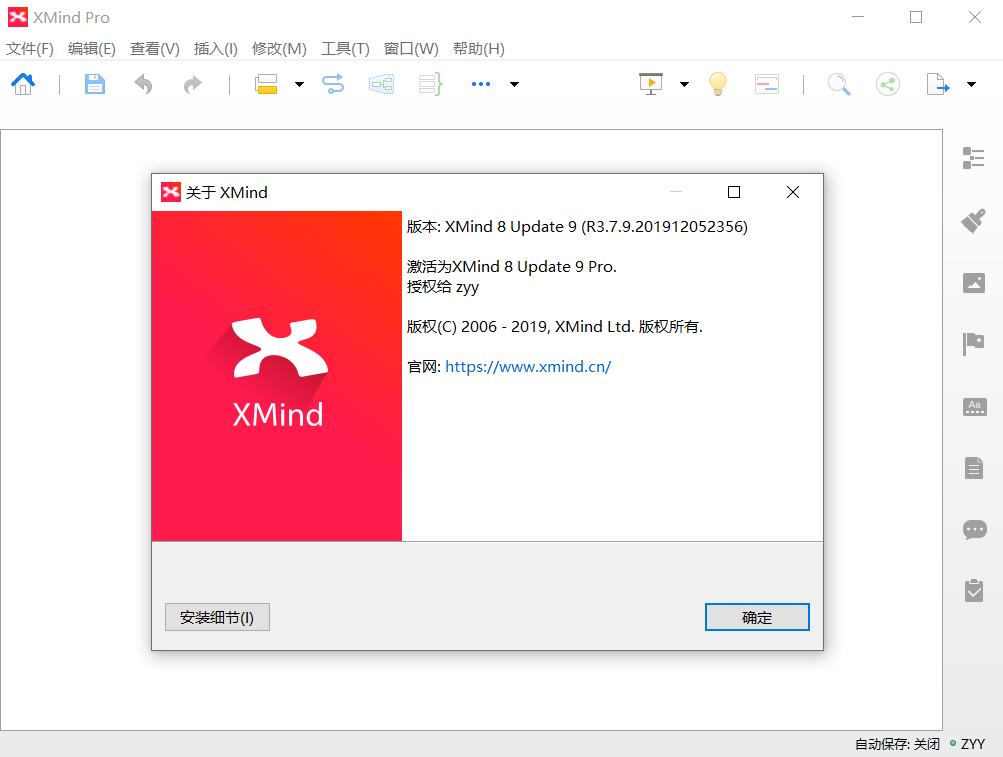Open the https://www.xmind.cn/ link
Screen dimensions: 1003x757
(528, 367)
